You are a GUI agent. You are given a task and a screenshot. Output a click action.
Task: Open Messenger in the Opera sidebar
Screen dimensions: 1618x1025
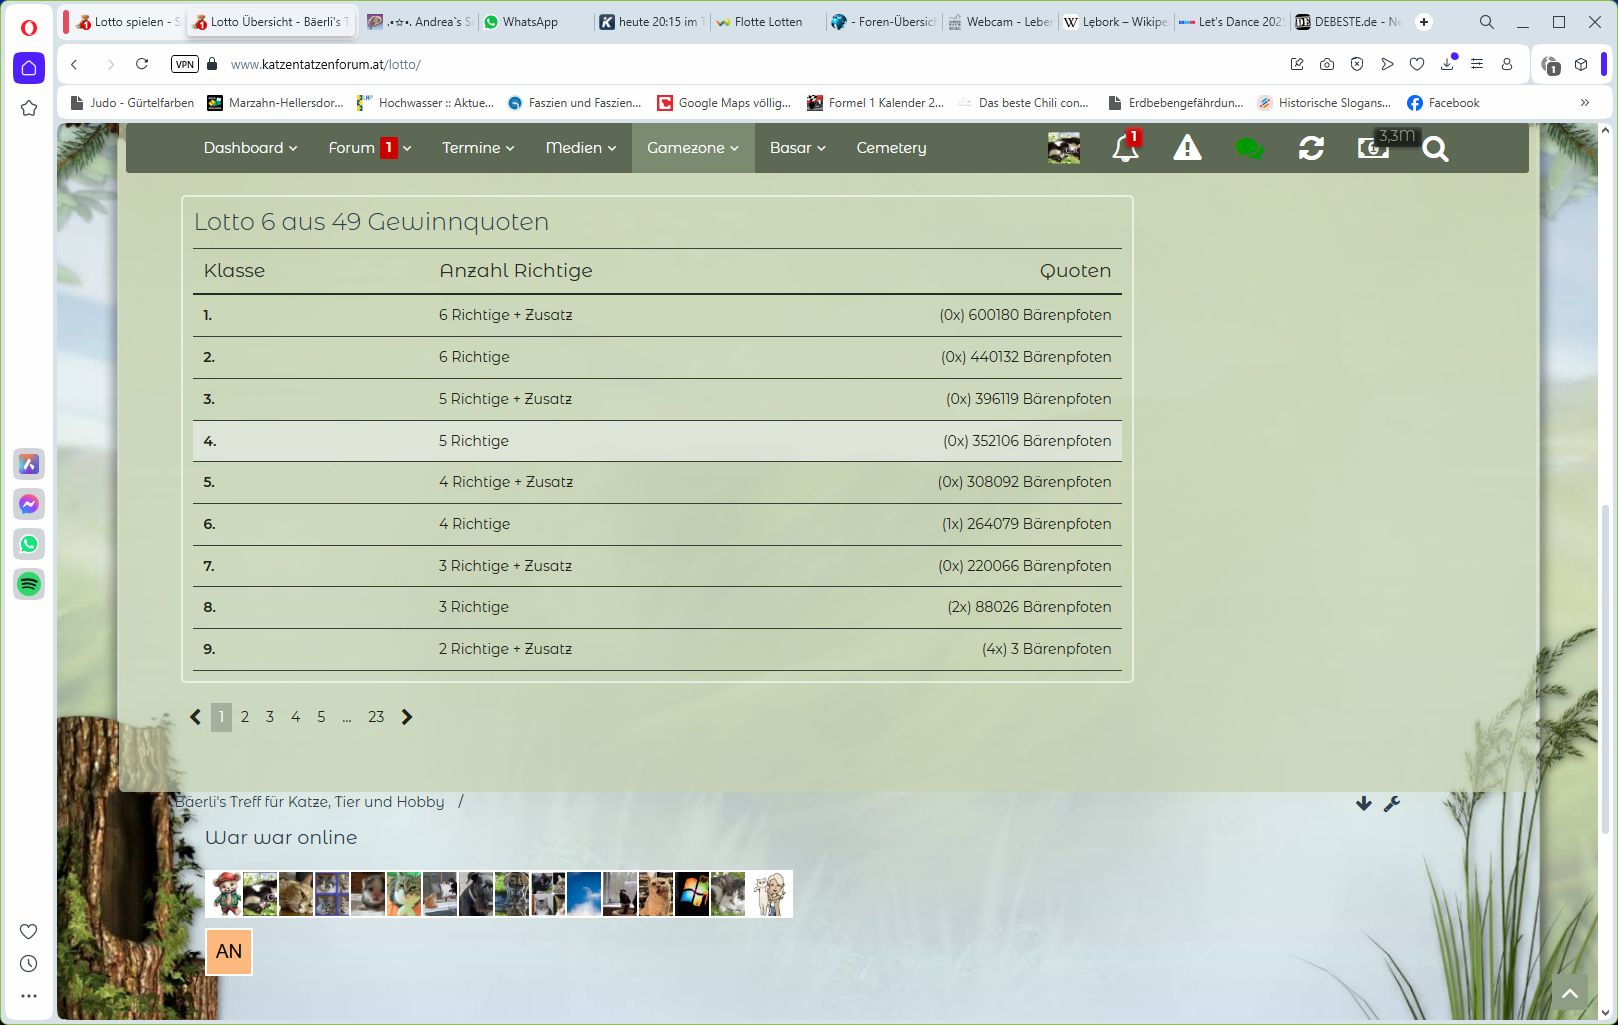click(29, 504)
